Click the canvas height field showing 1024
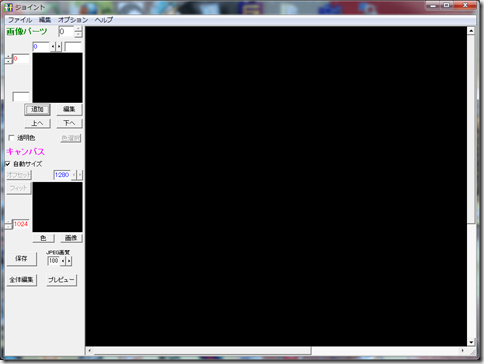 (21, 224)
